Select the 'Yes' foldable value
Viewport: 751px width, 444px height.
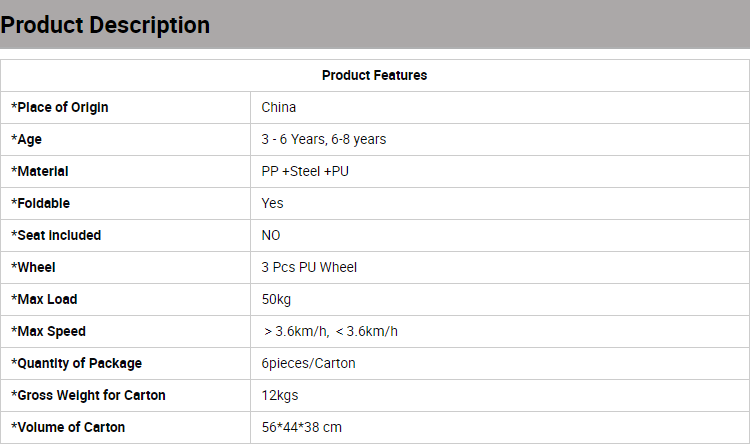(x=273, y=204)
